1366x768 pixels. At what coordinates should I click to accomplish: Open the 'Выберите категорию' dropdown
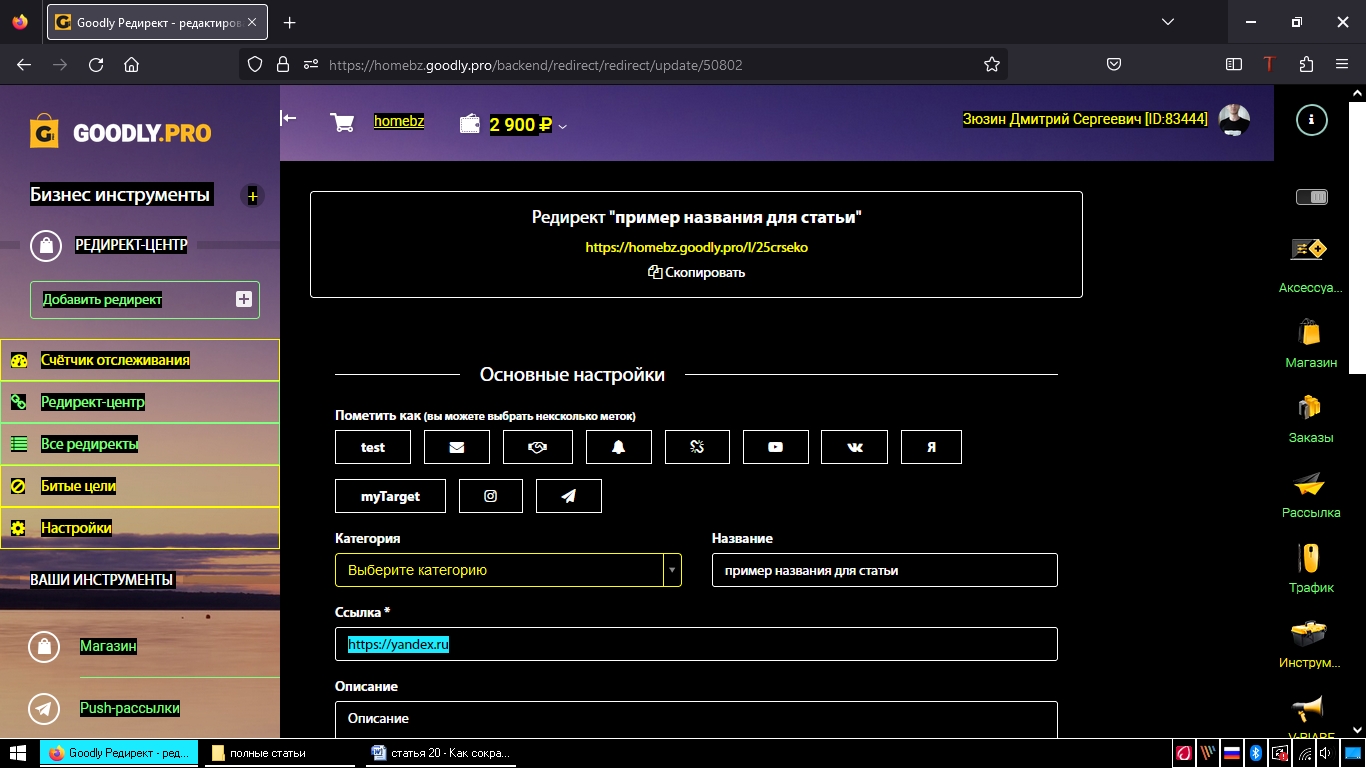tap(508, 570)
